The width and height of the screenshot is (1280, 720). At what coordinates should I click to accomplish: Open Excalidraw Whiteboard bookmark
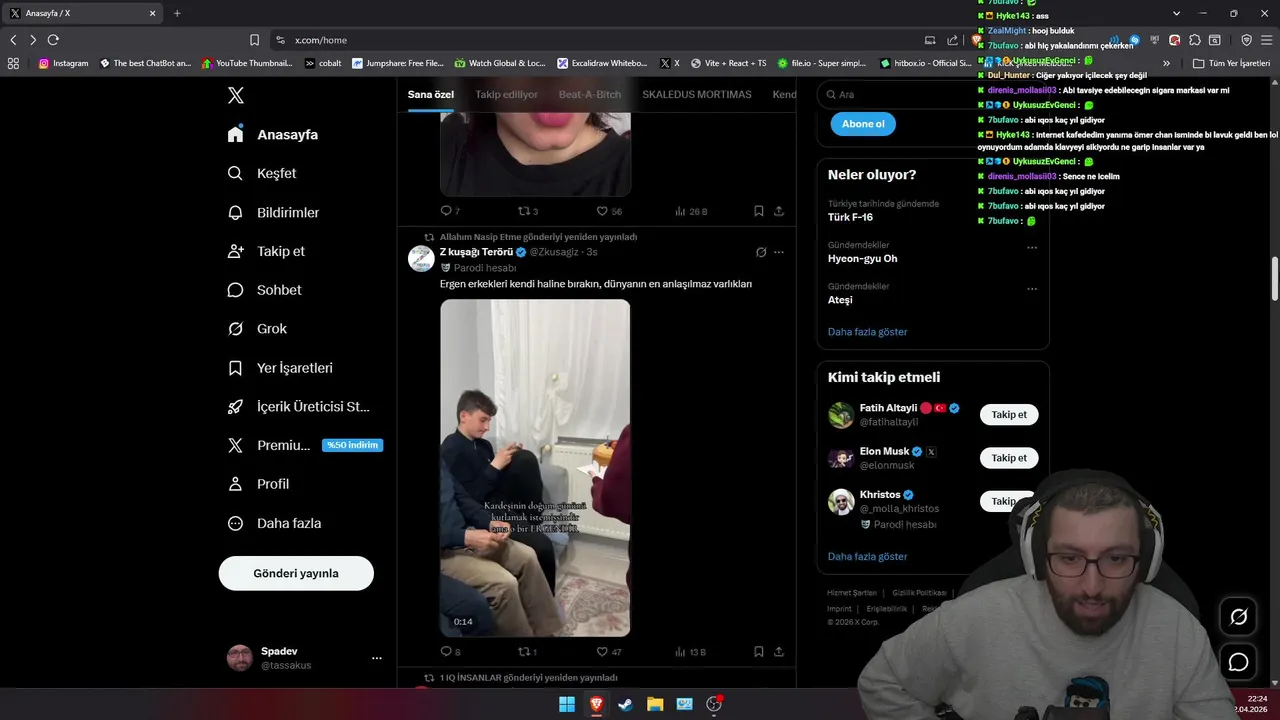point(602,63)
